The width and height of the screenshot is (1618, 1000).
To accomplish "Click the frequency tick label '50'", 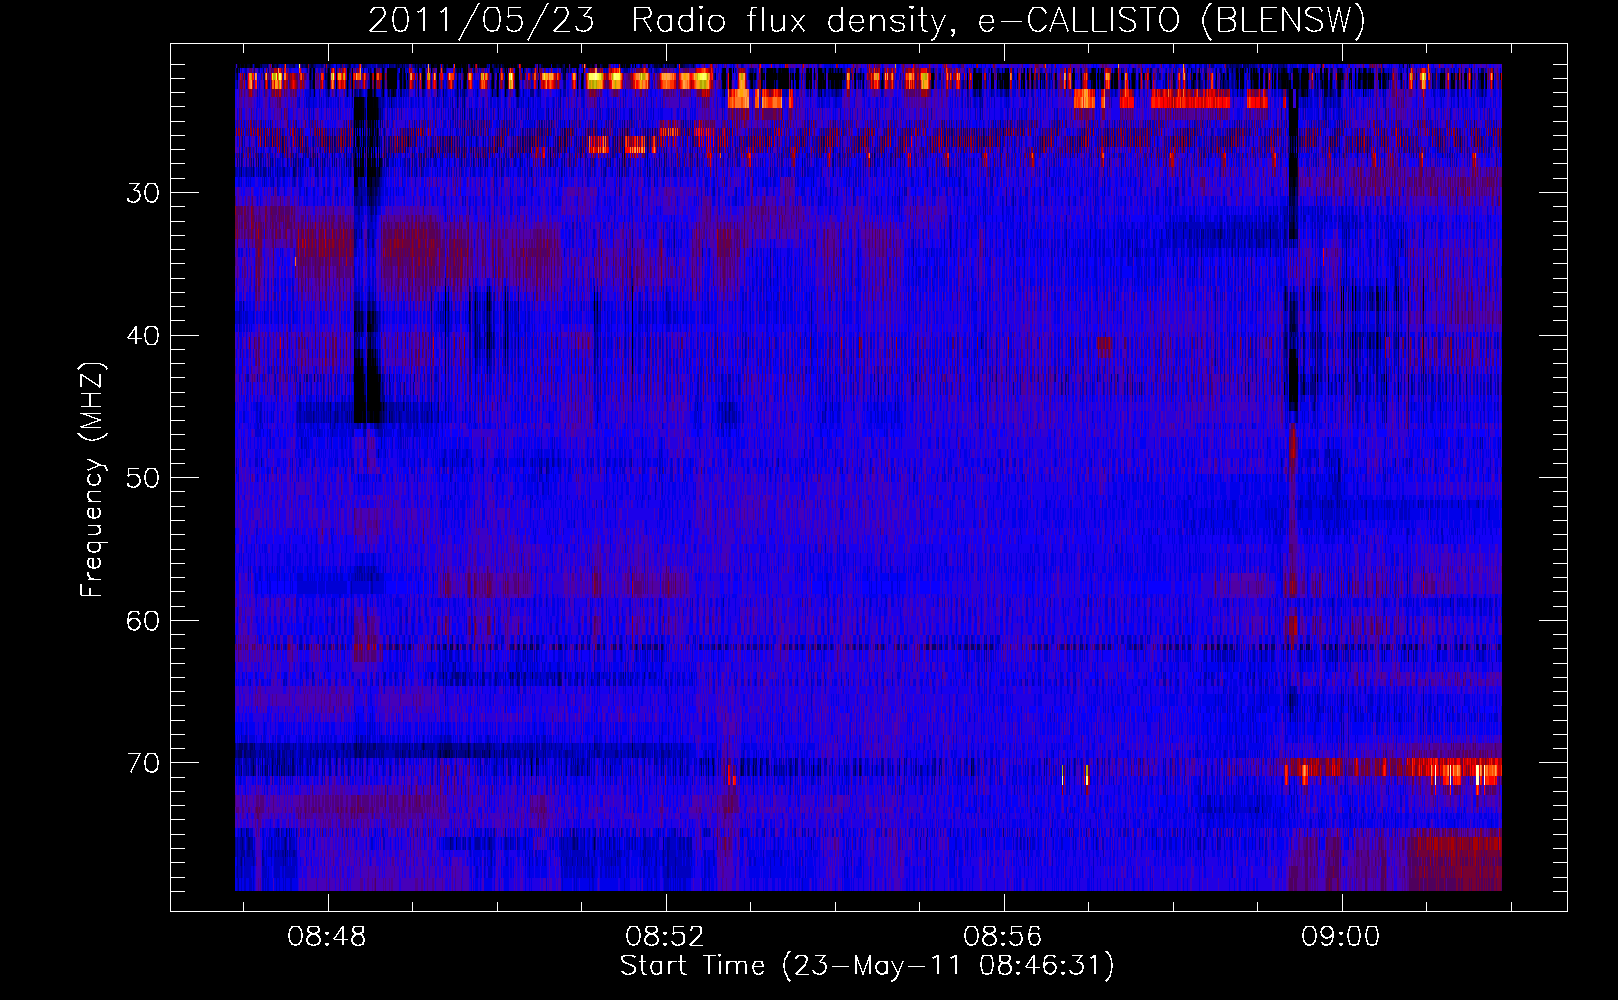I will 143,478.
